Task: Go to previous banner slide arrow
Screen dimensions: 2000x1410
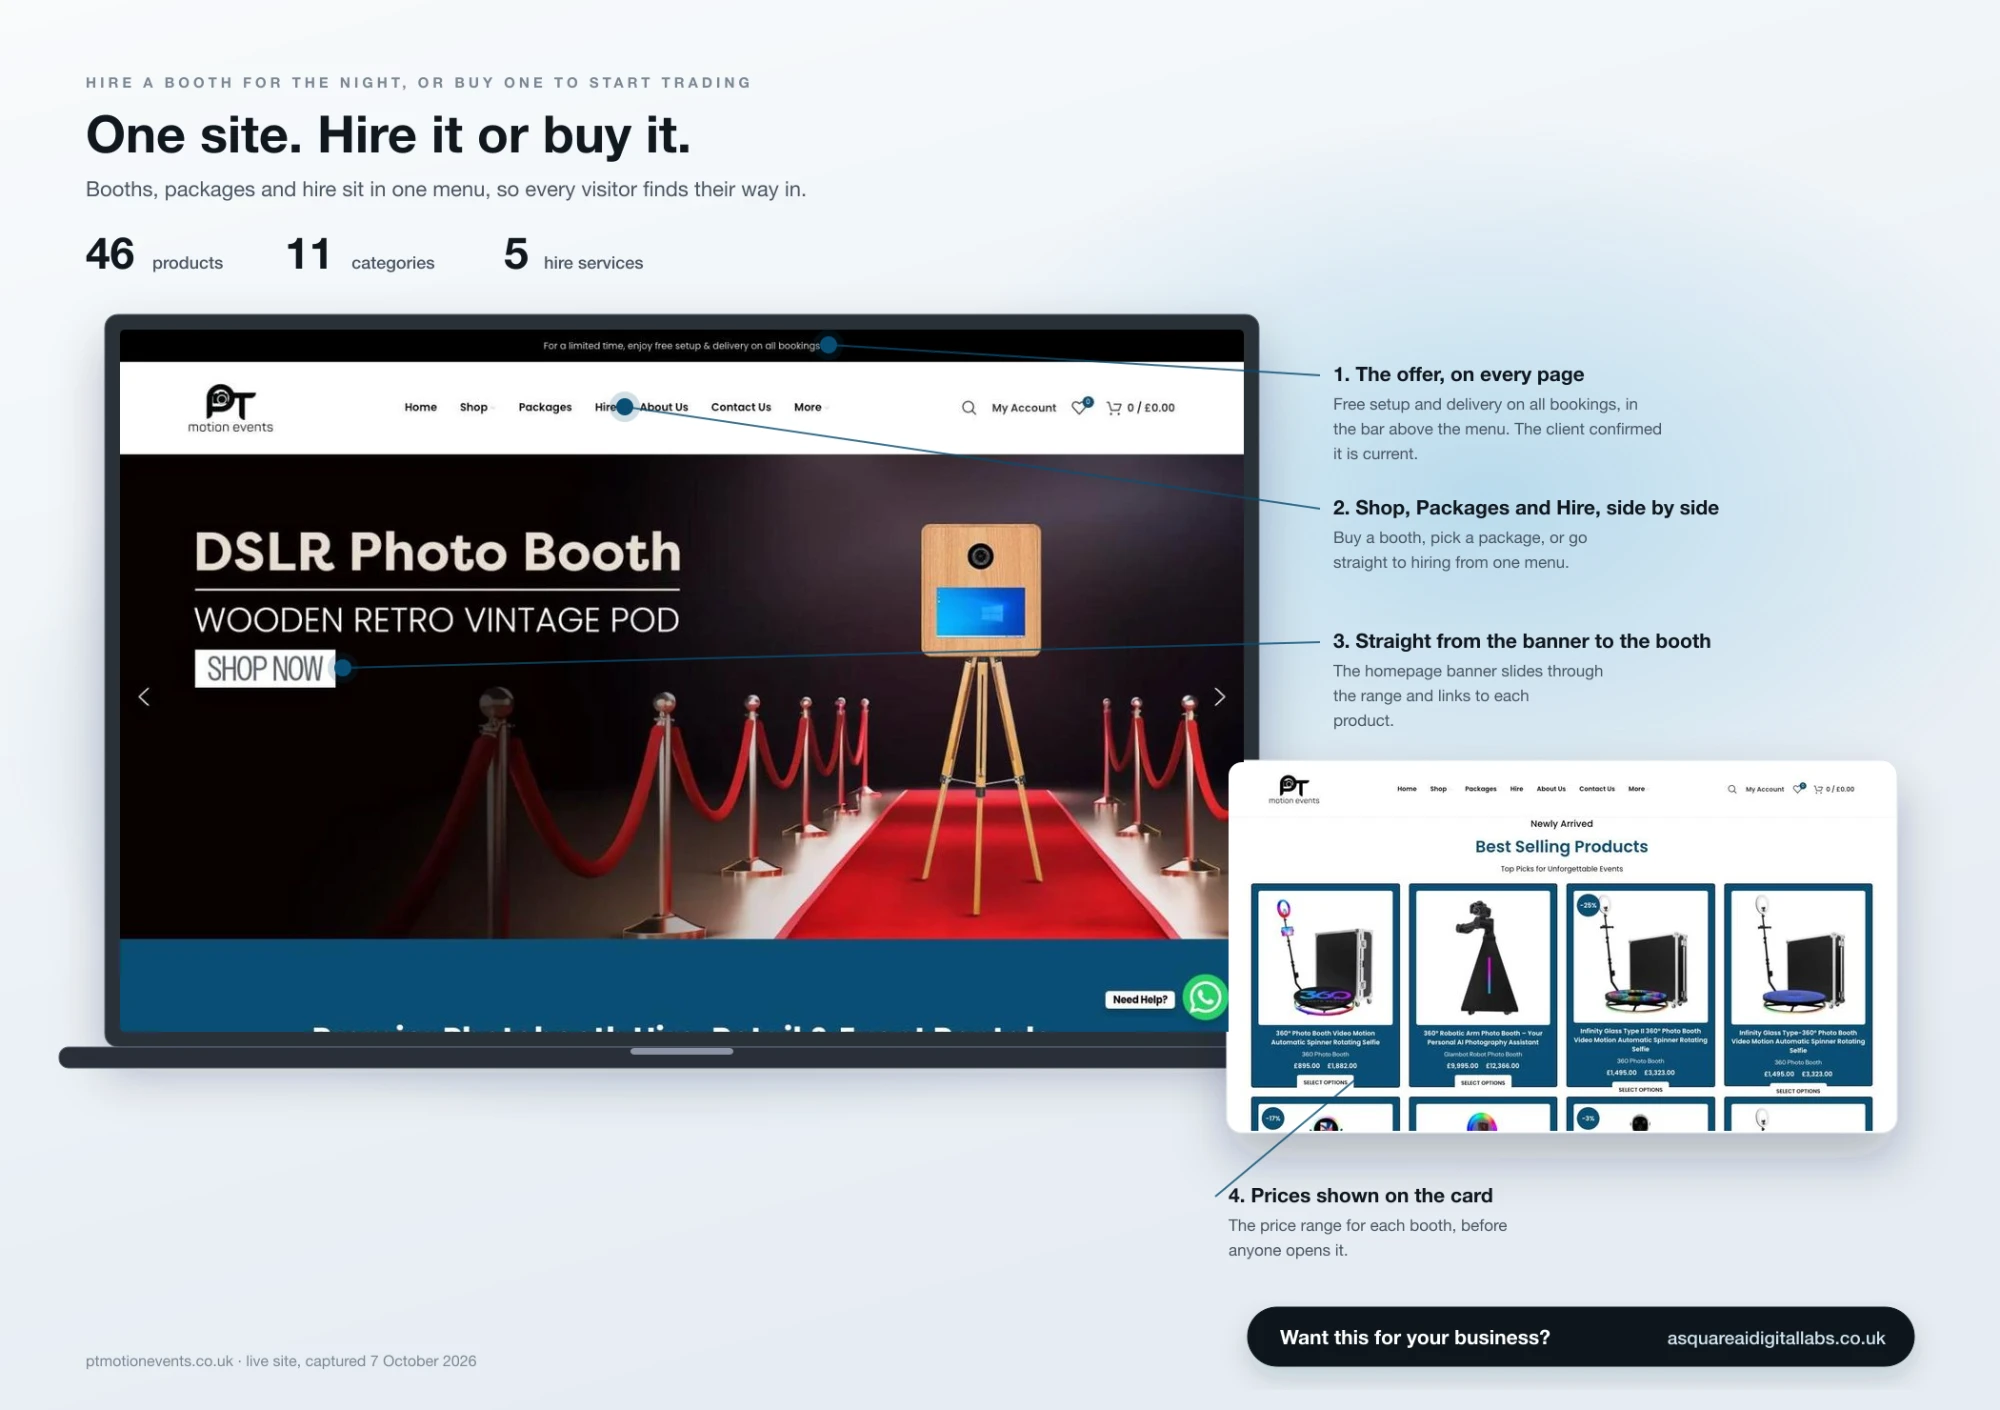Action: tap(144, 697)
